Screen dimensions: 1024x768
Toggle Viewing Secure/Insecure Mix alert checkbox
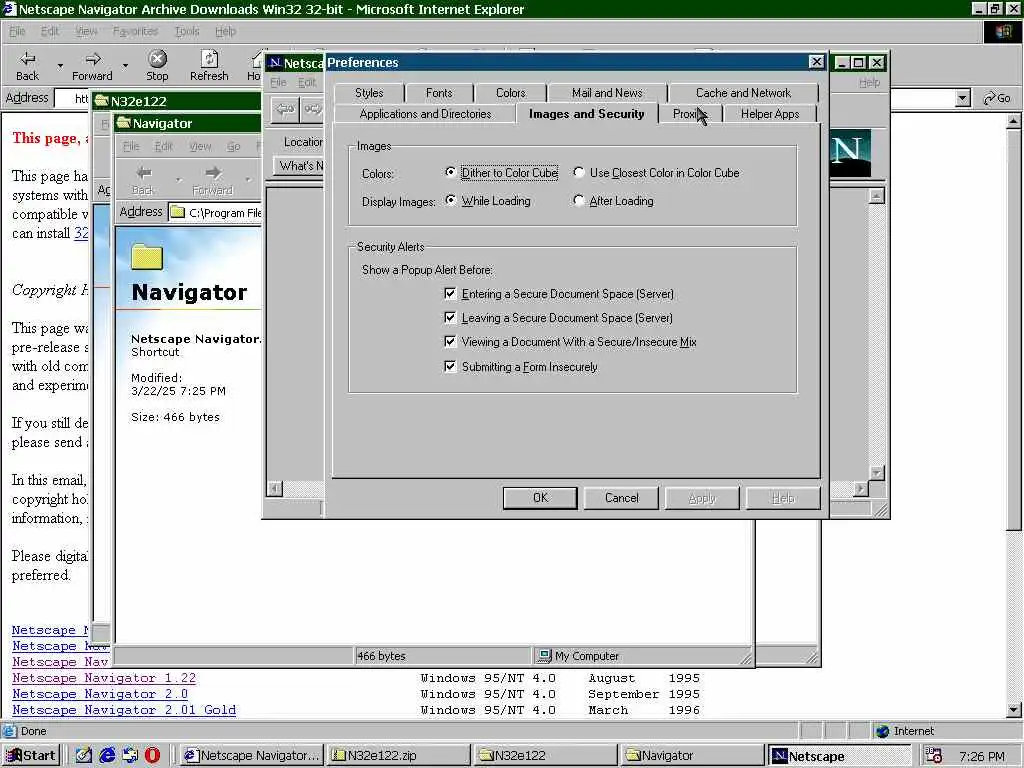point(450,342)
